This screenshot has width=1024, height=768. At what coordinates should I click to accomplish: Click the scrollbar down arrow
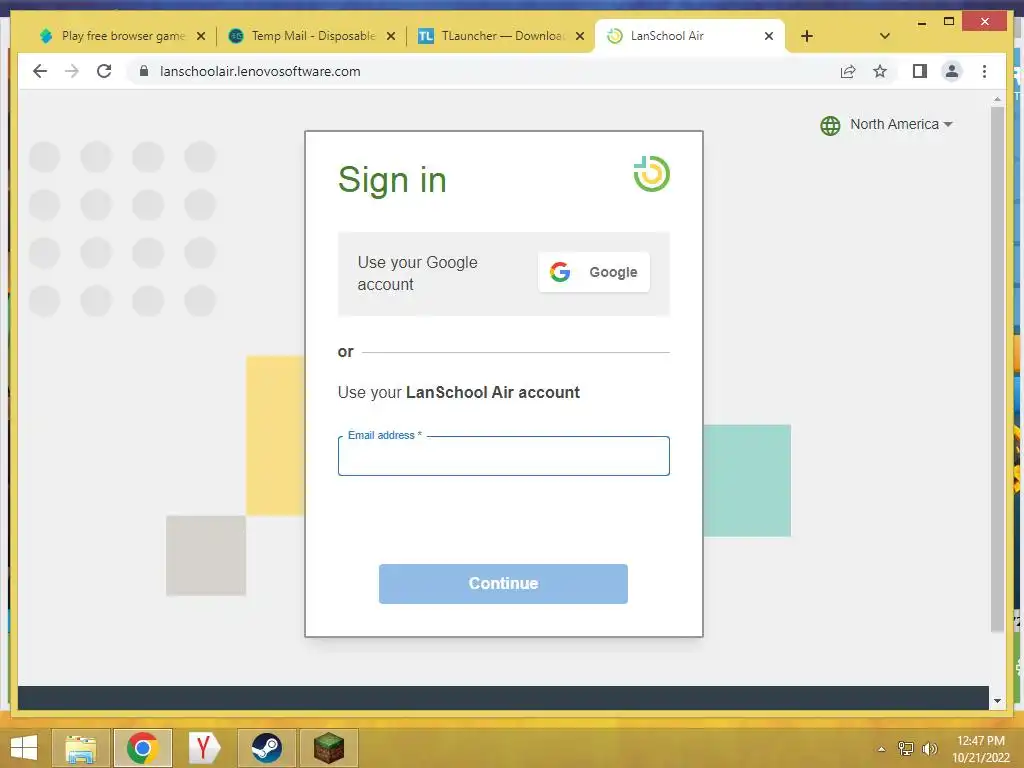(997, 701)
